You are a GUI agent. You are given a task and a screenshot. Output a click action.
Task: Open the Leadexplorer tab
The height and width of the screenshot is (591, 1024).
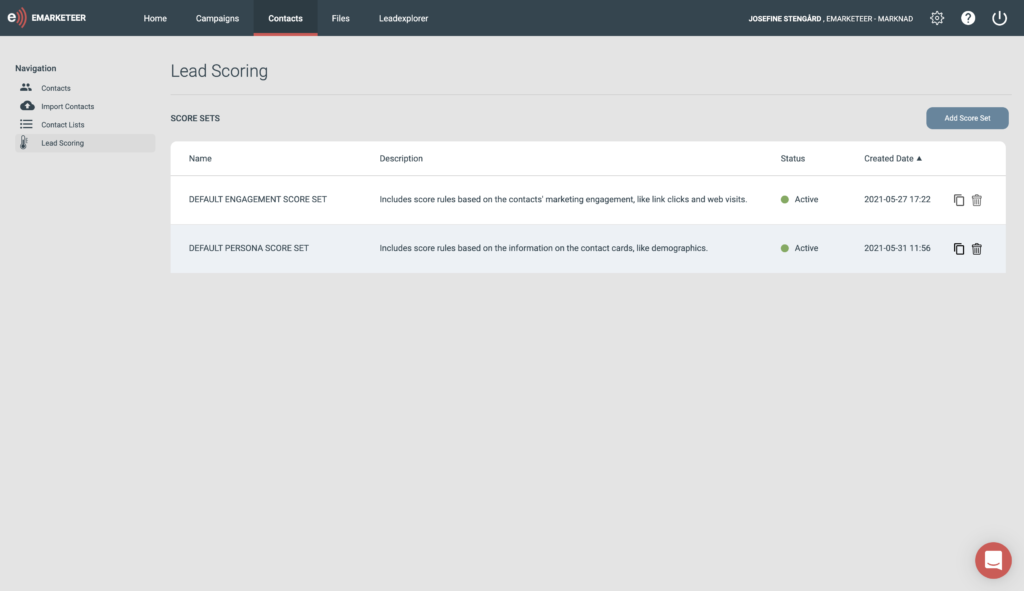[404, 18]
